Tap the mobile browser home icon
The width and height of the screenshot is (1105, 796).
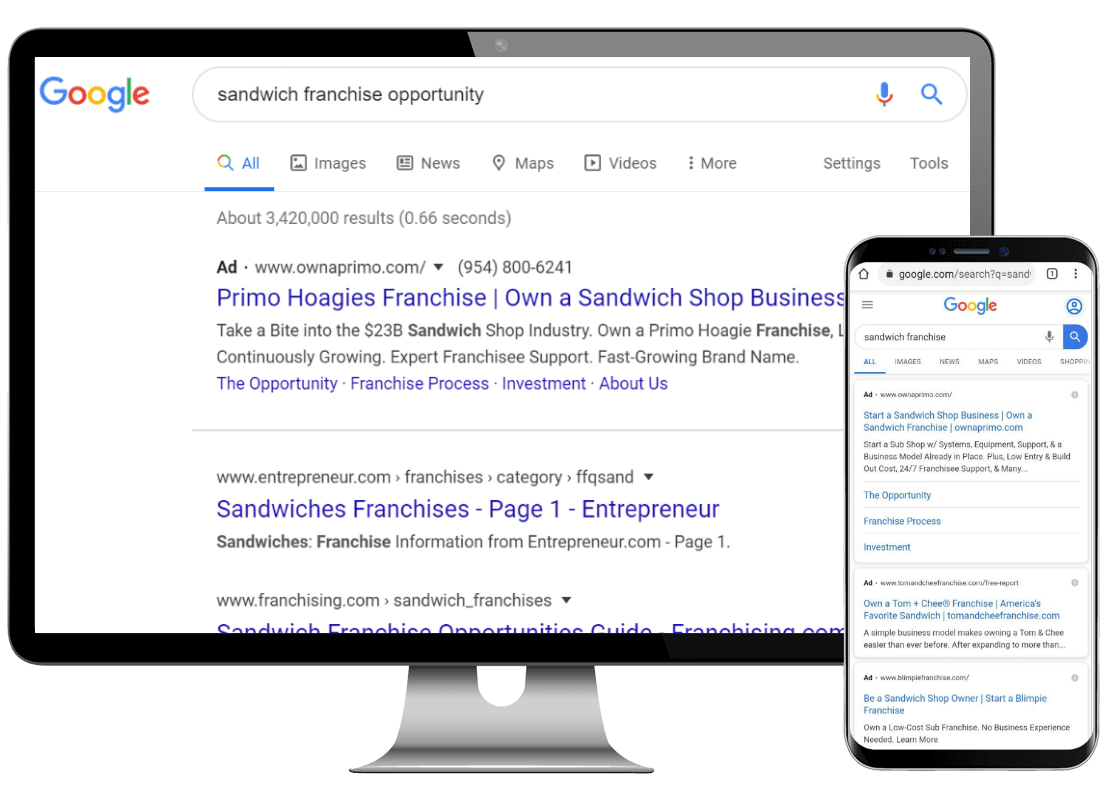(x=864, y=274)
